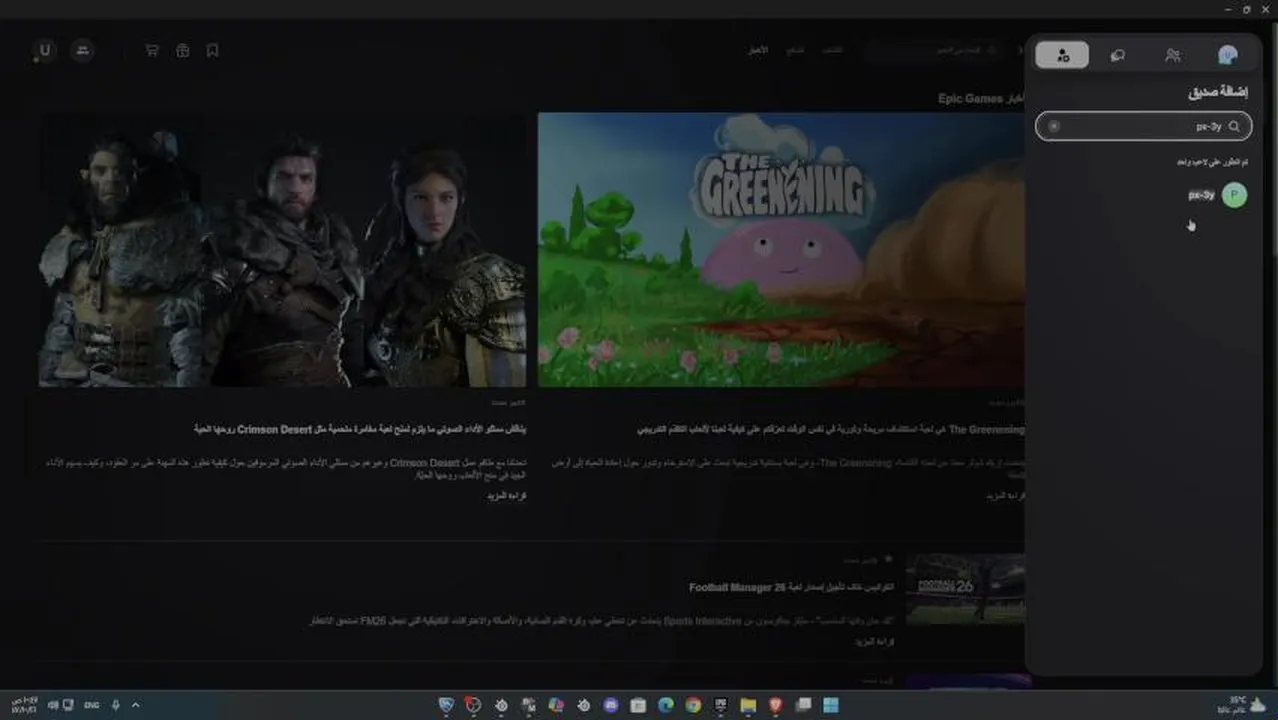Viewport: 1278px width, 720px height.
Task: Open Task View icon in taskbar
Action: click(x=803, y=705)
